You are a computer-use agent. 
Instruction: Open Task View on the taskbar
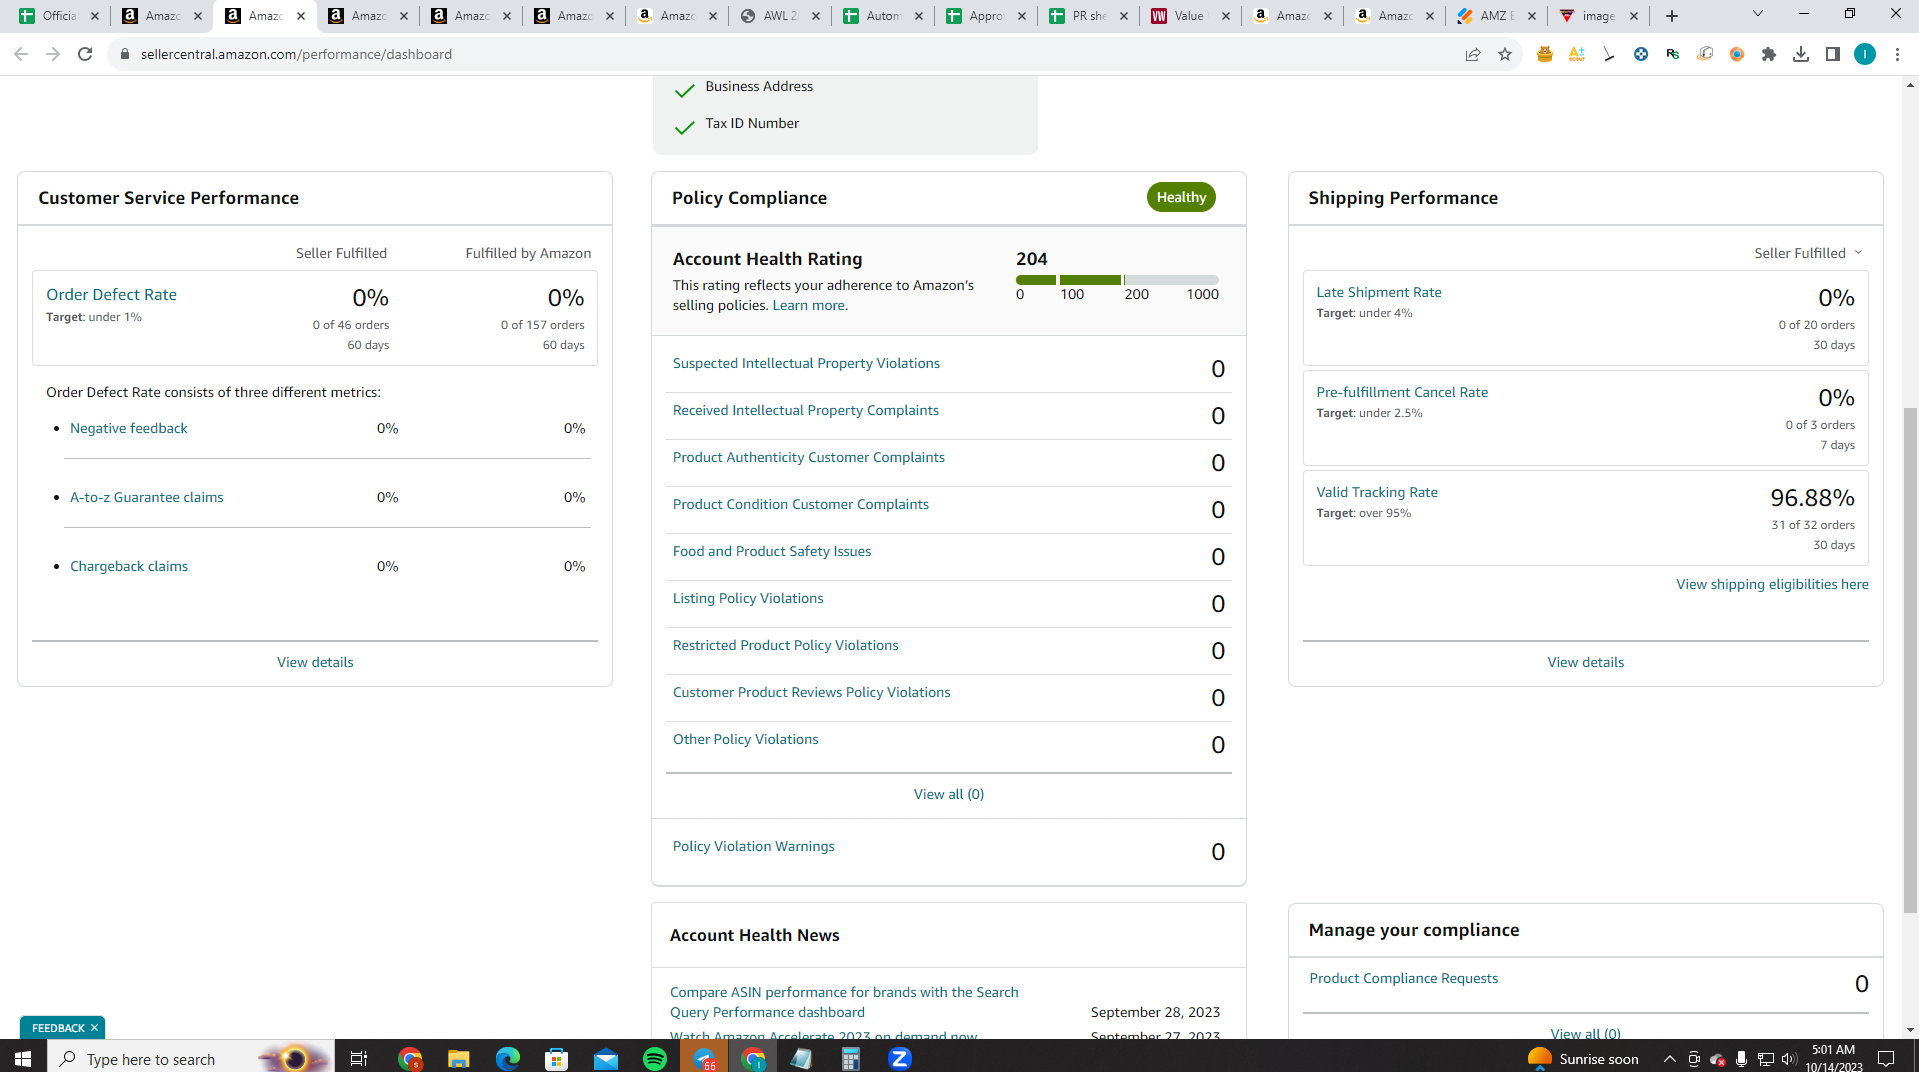(359, 1058)
